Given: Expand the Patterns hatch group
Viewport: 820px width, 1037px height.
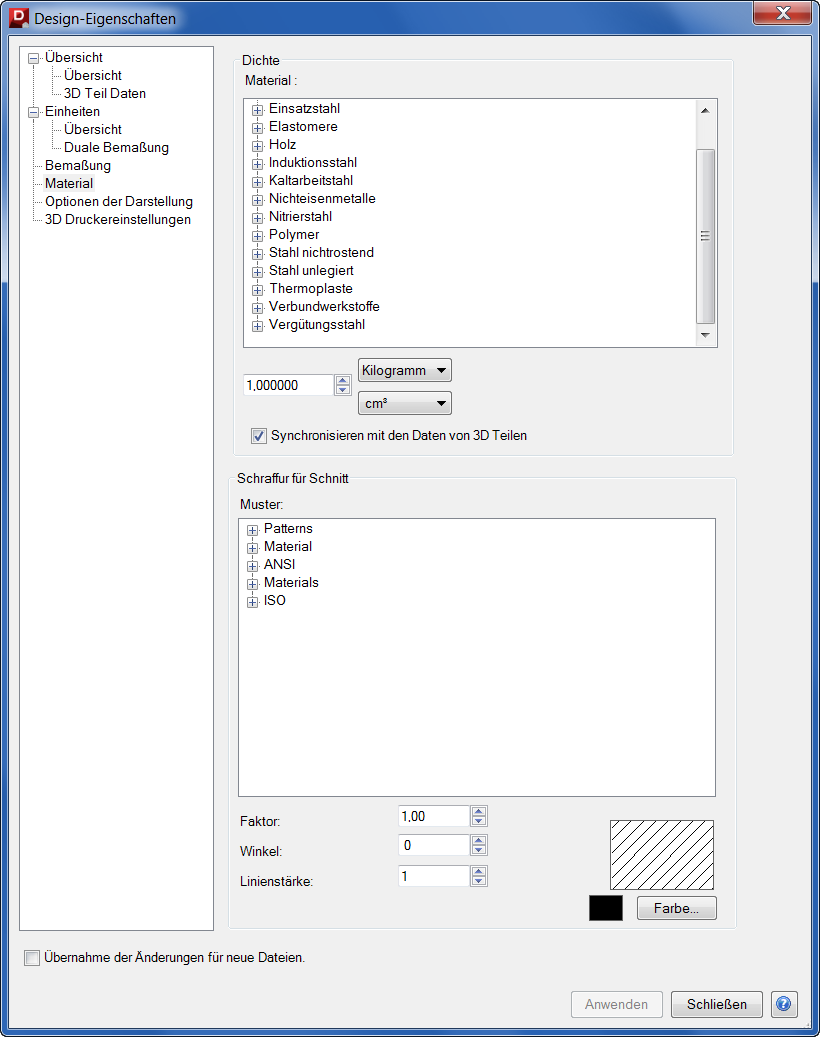Looking at the screenshot, I should tap(252, 530).
